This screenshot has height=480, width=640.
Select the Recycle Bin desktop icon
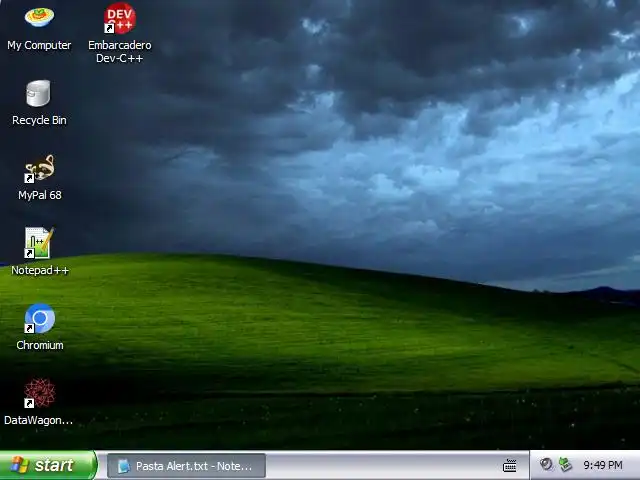click(38, 93)
